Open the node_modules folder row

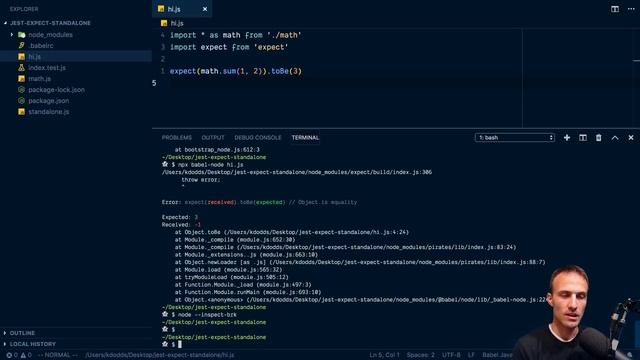(76, 35)
